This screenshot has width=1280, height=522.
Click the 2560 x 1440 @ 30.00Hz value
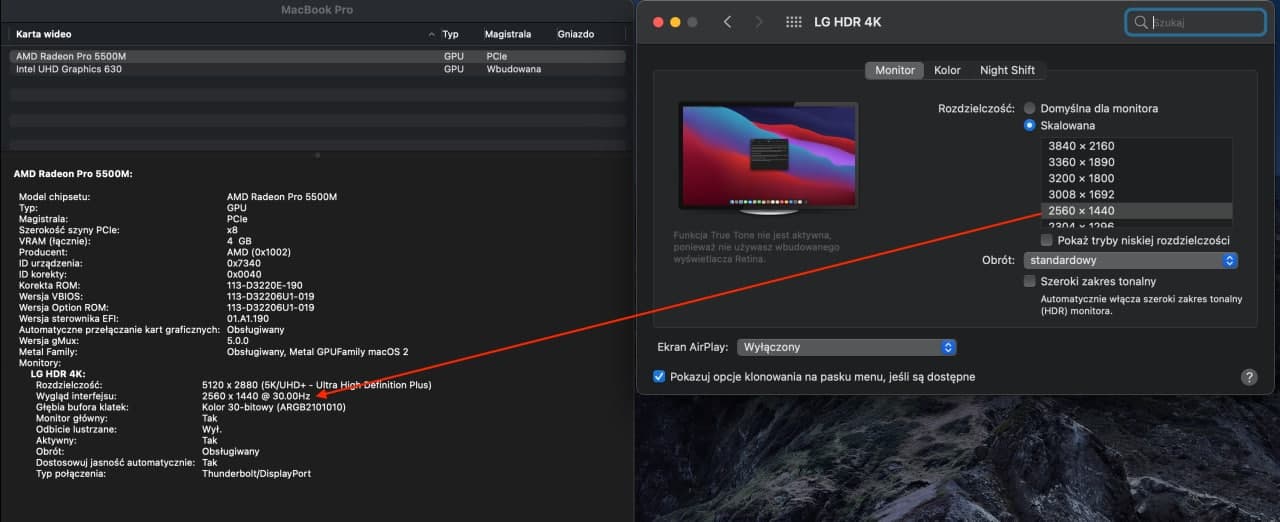256,396
